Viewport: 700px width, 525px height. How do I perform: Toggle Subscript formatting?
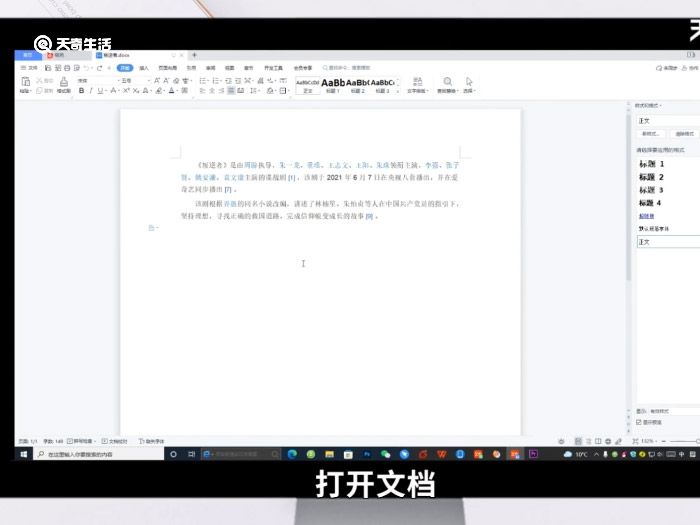[x=136, y=91]
